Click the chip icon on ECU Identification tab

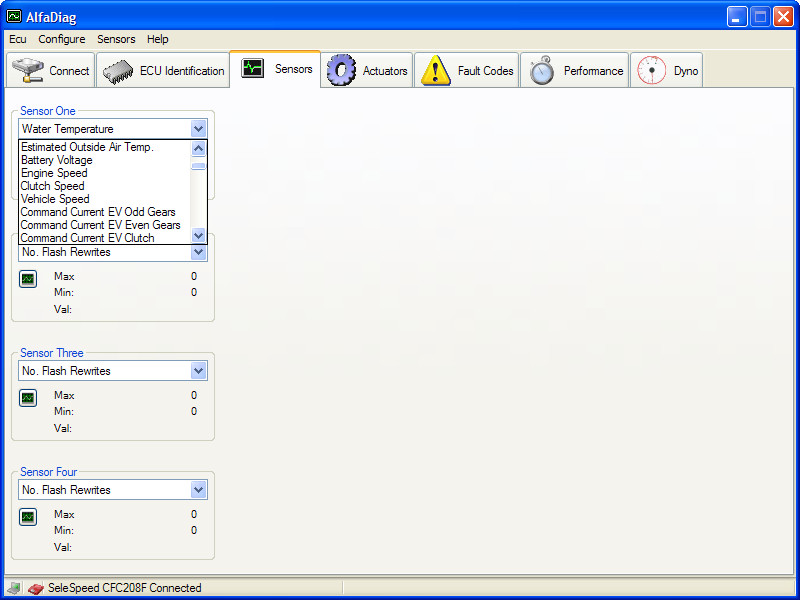(118, 71)
